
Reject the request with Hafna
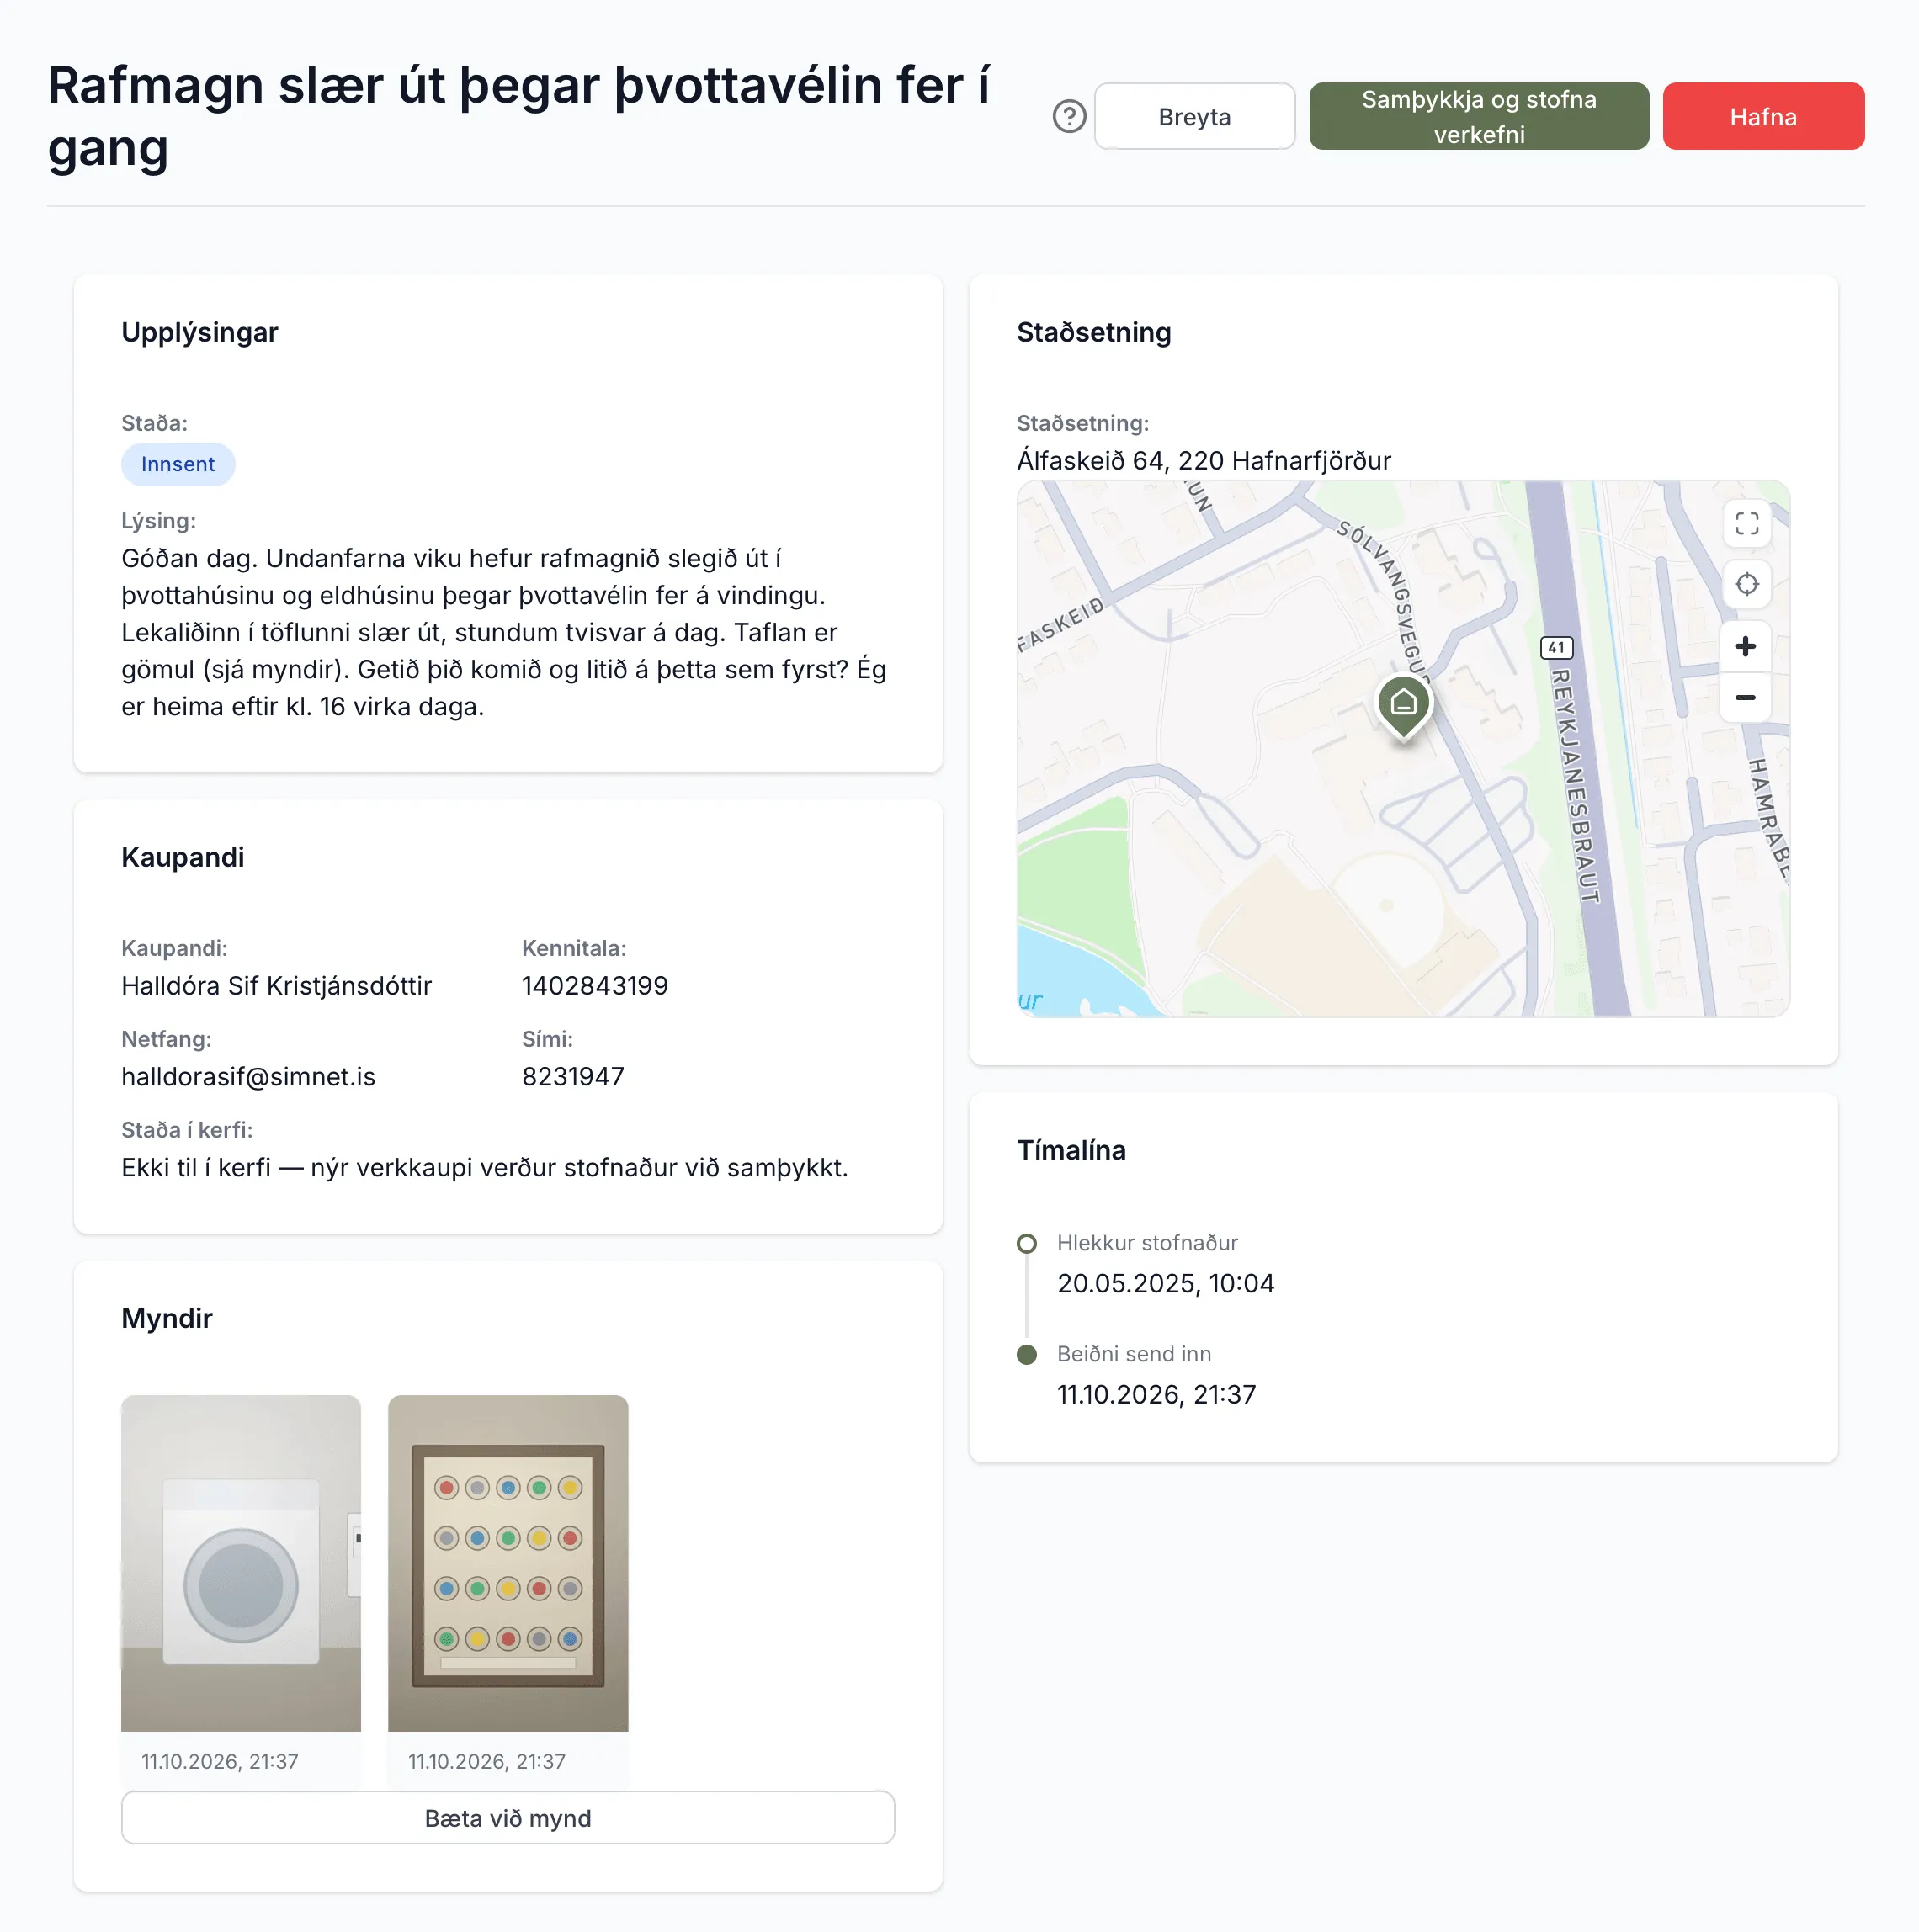(x=1763, y=117)
